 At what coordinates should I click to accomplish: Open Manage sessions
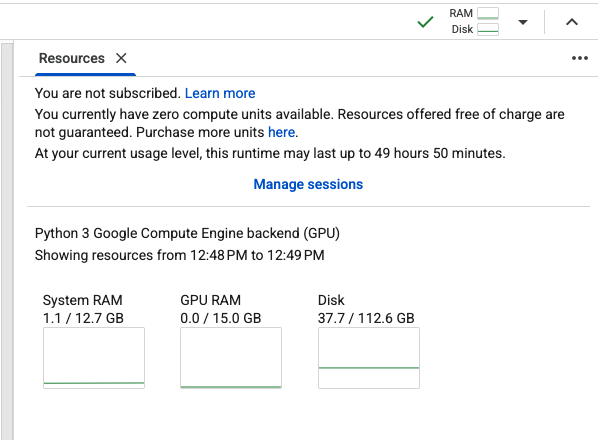coord(308,185)
